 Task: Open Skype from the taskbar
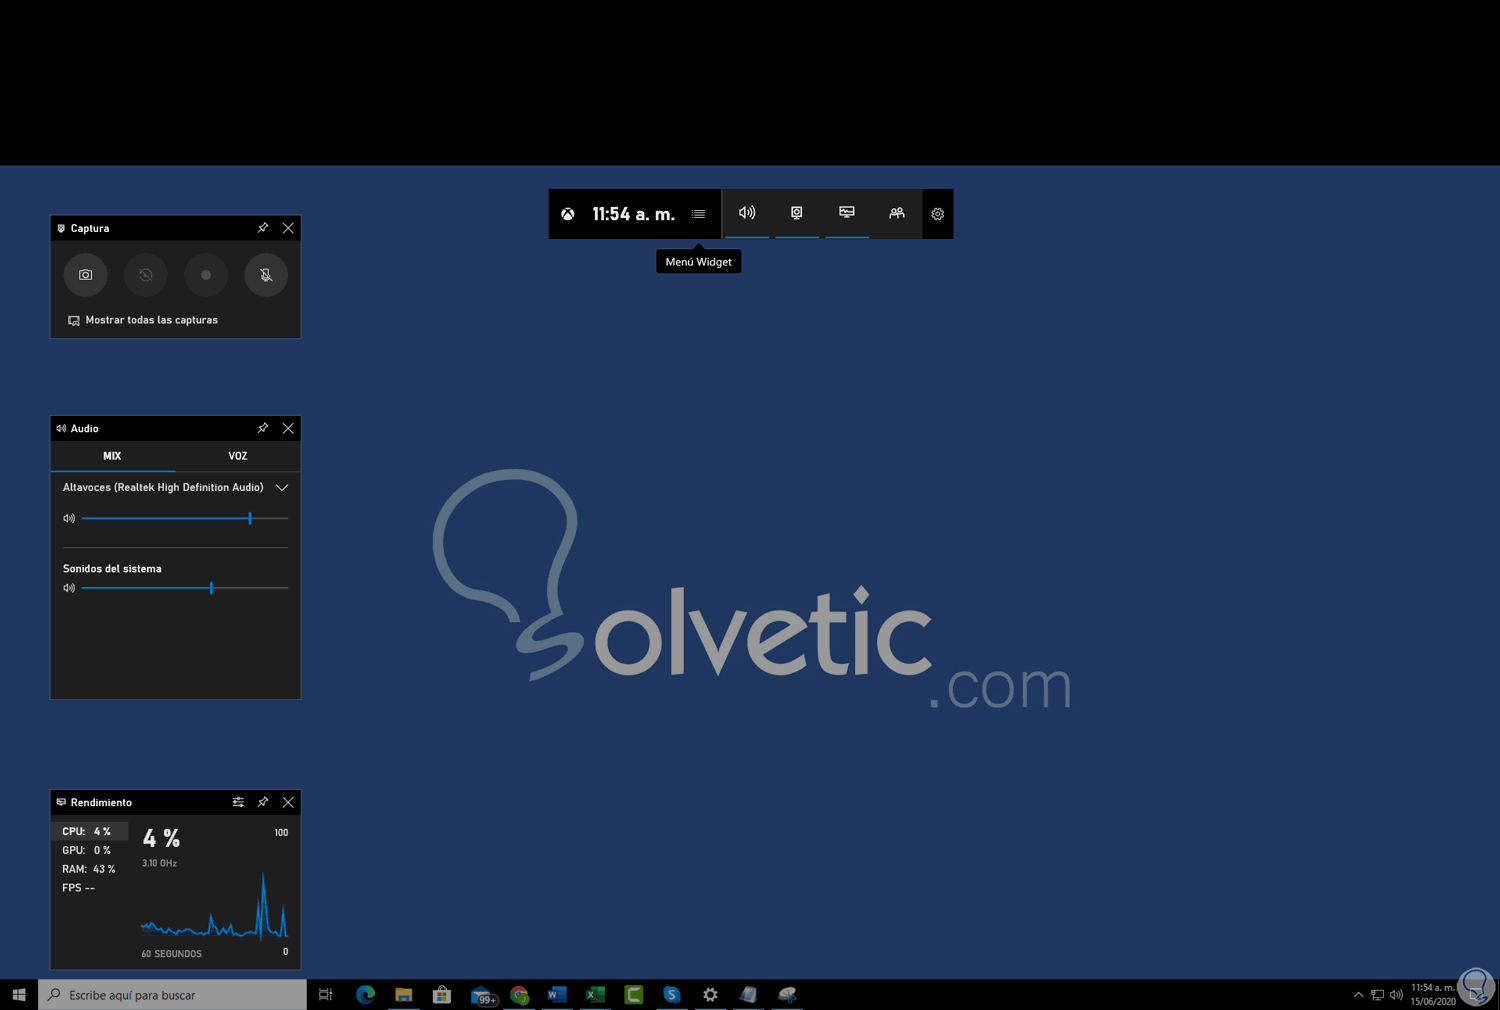point(671,995)
